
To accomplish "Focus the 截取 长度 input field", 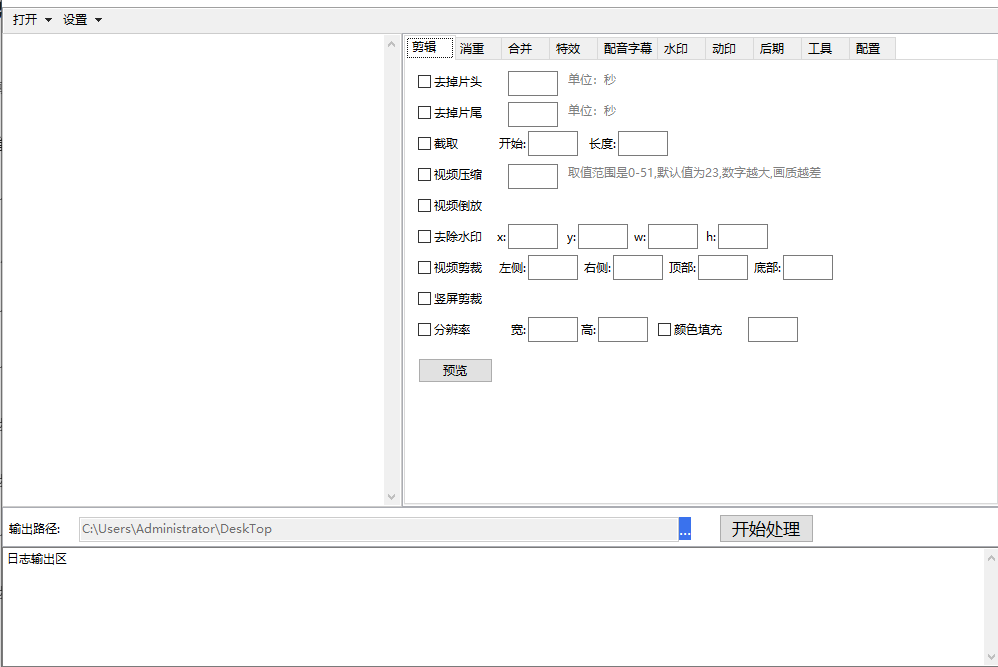I will 643,144.
